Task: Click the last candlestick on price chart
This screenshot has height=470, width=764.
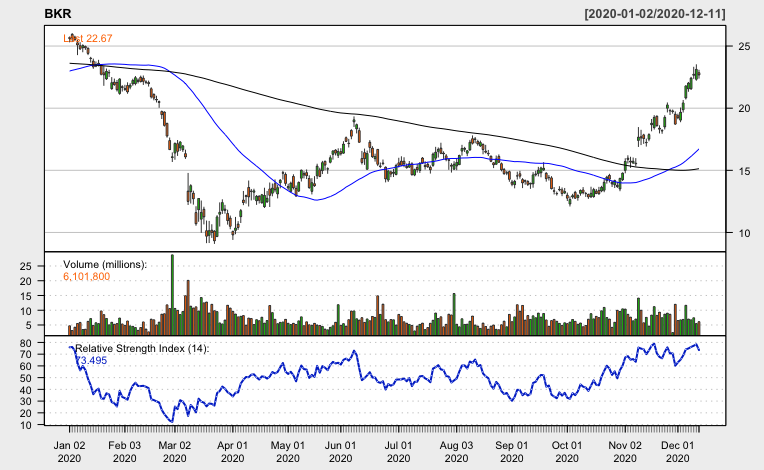Action: [x=698, y=74]
